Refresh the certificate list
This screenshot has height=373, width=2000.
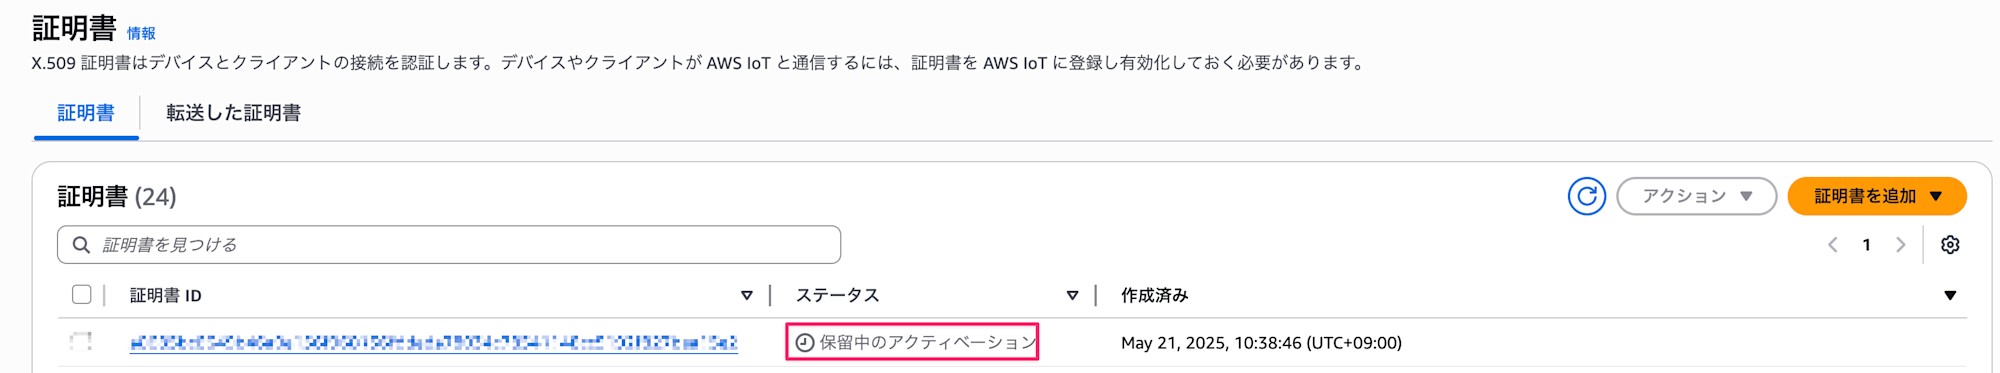click(x=1586, y=196)
